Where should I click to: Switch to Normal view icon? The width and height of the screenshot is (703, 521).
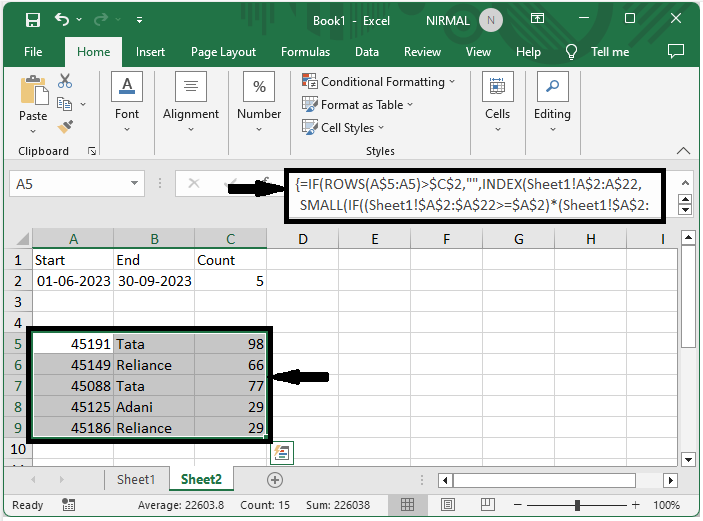[408, 505]
